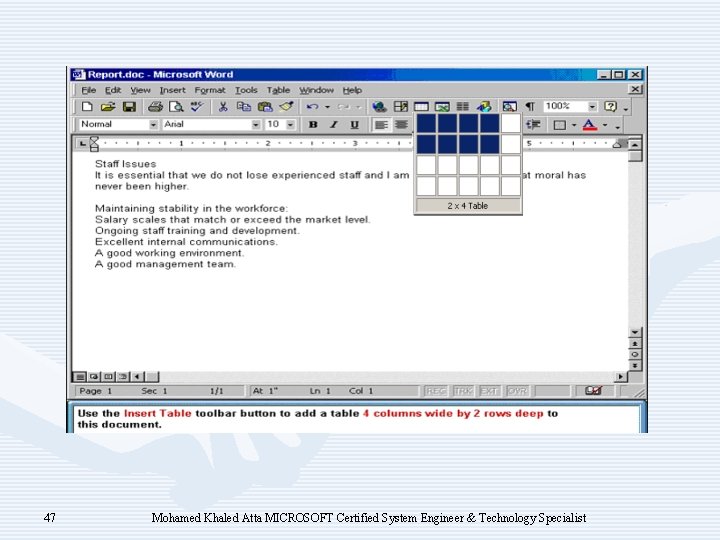Toggle the Drawing toolbar
The height and width of the screenshot is (540, 720).
pos(484,107)
